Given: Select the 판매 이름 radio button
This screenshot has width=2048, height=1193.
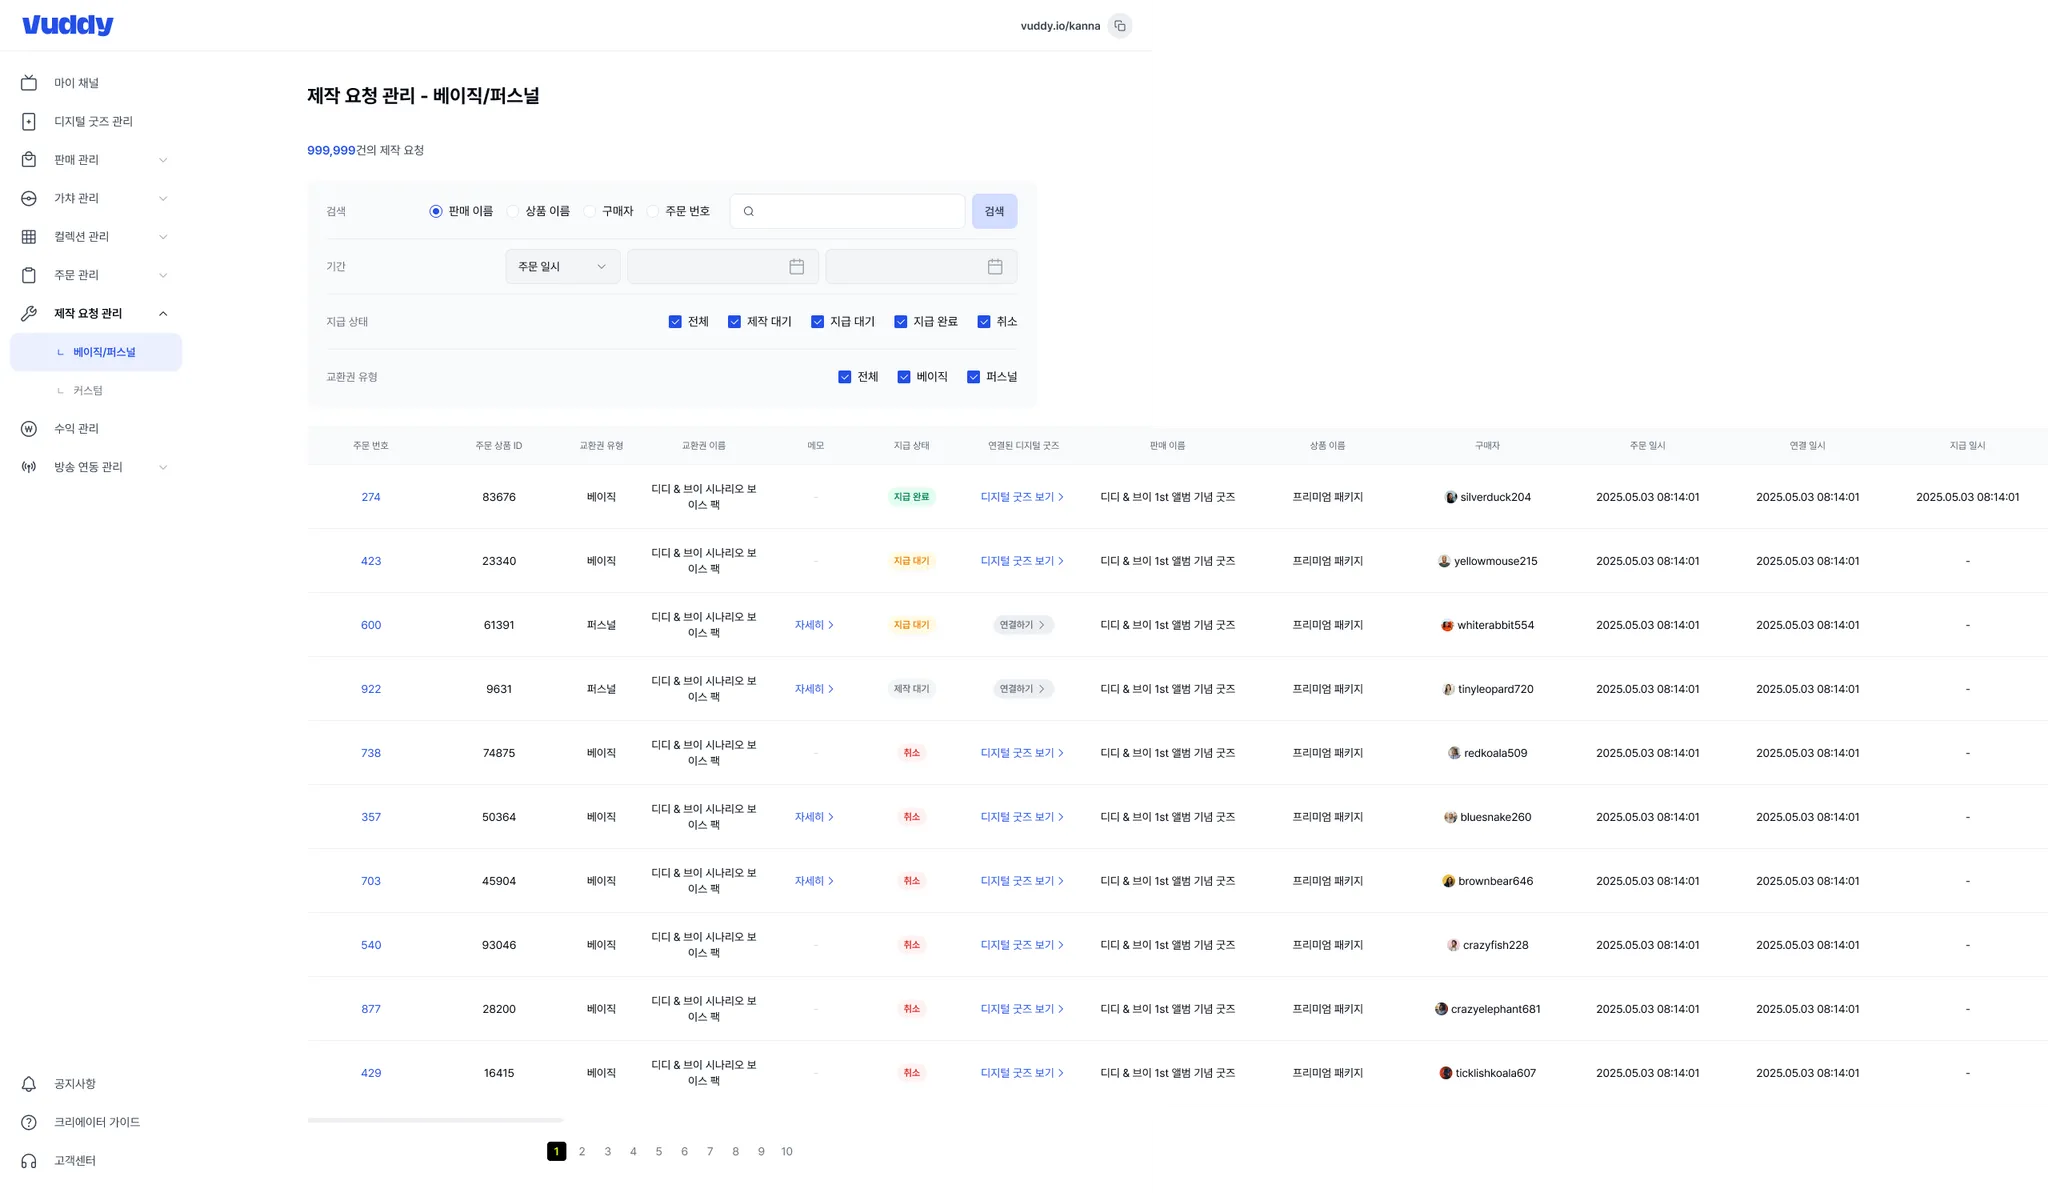Looking at the screenshot, I should tap(436, 211).
